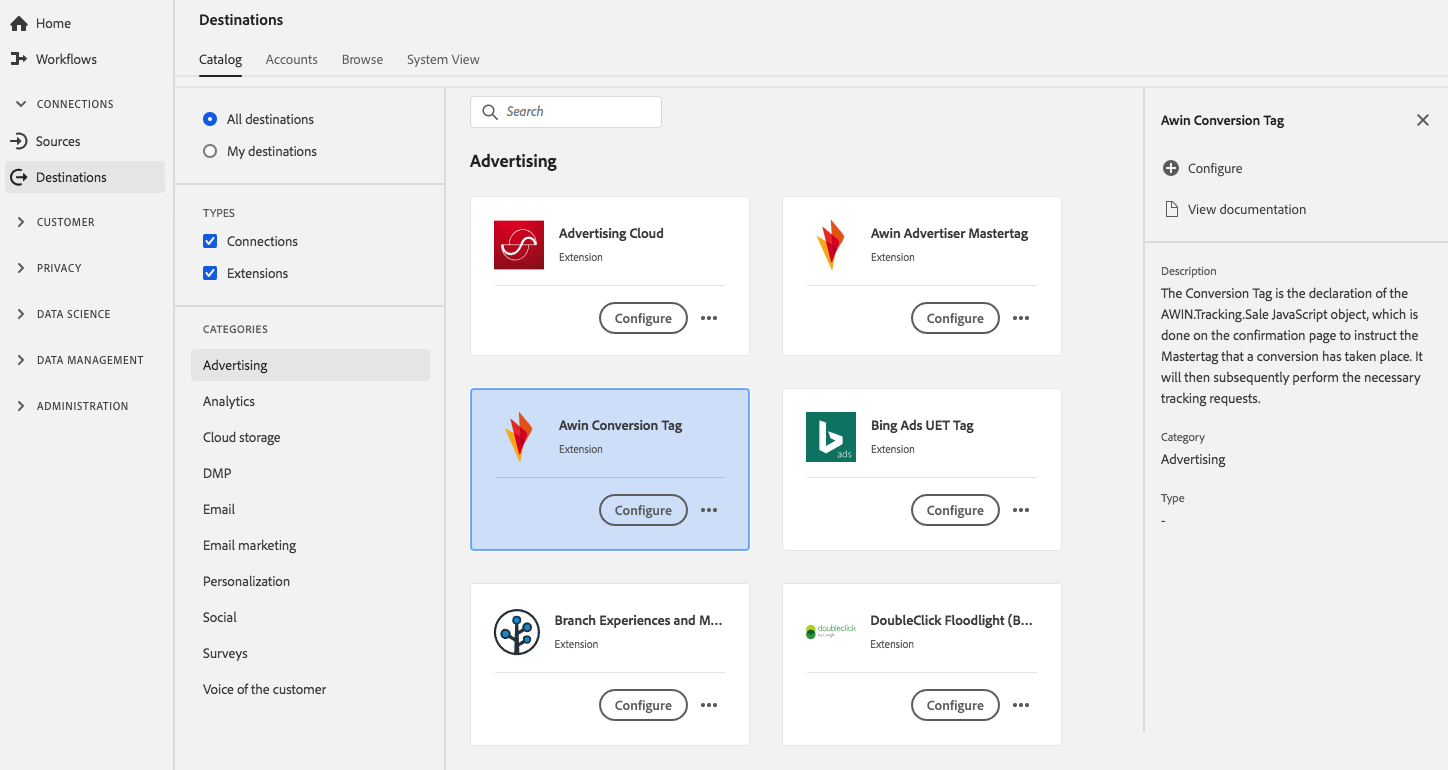Open more options for Branch Experiences

click(709, 705)
